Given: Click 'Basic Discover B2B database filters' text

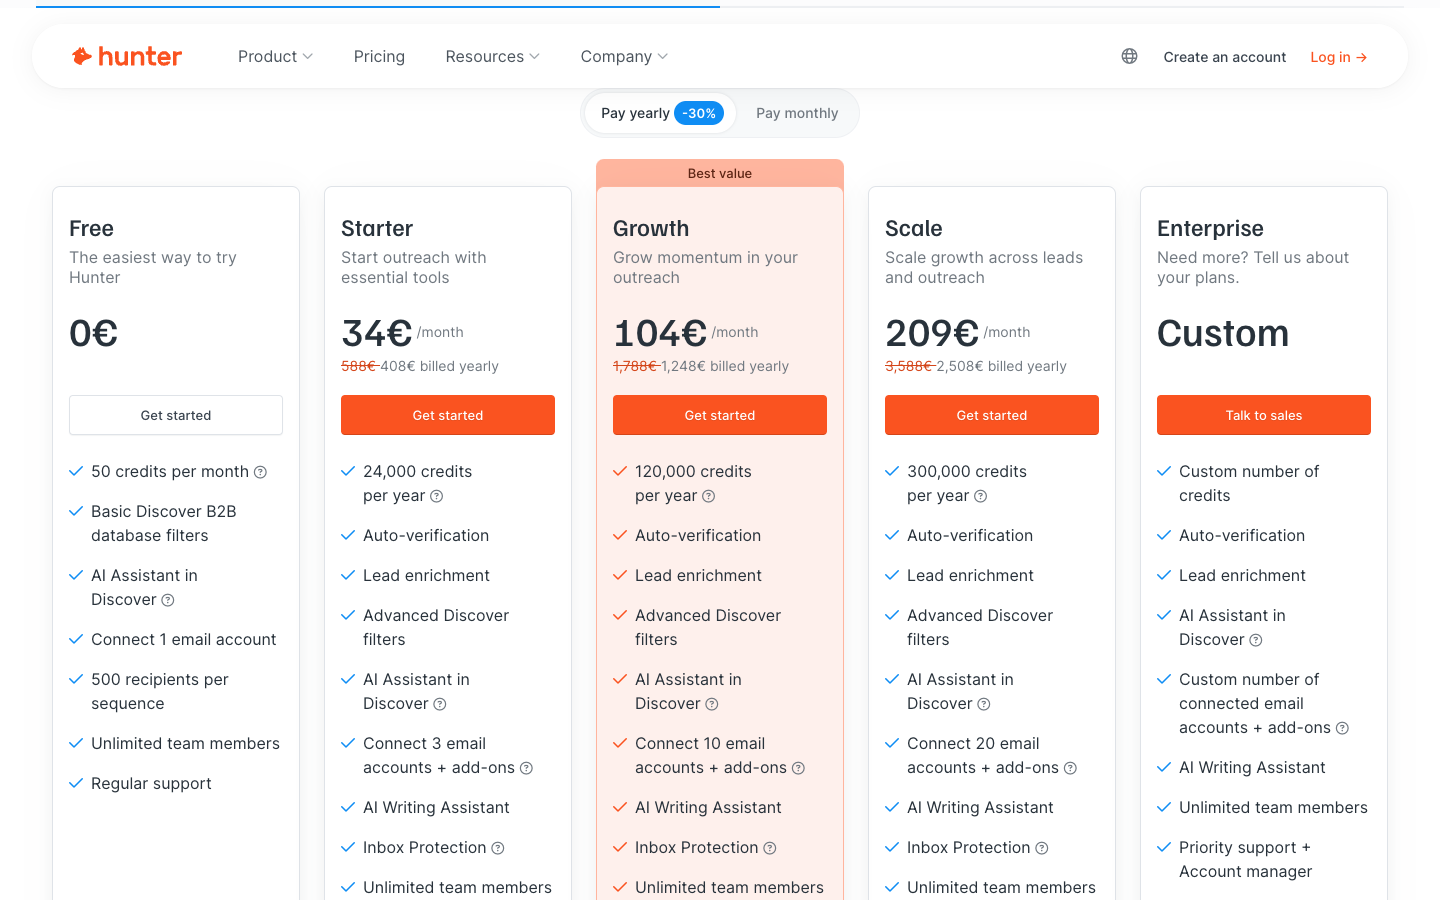Looking at the screenshot, I should [x=164, y=524].
